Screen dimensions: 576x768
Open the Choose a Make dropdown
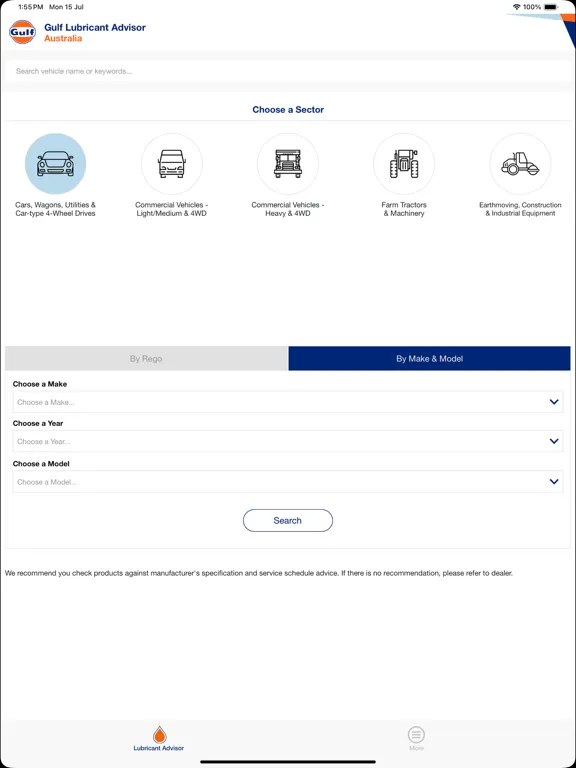pos(288,402)
